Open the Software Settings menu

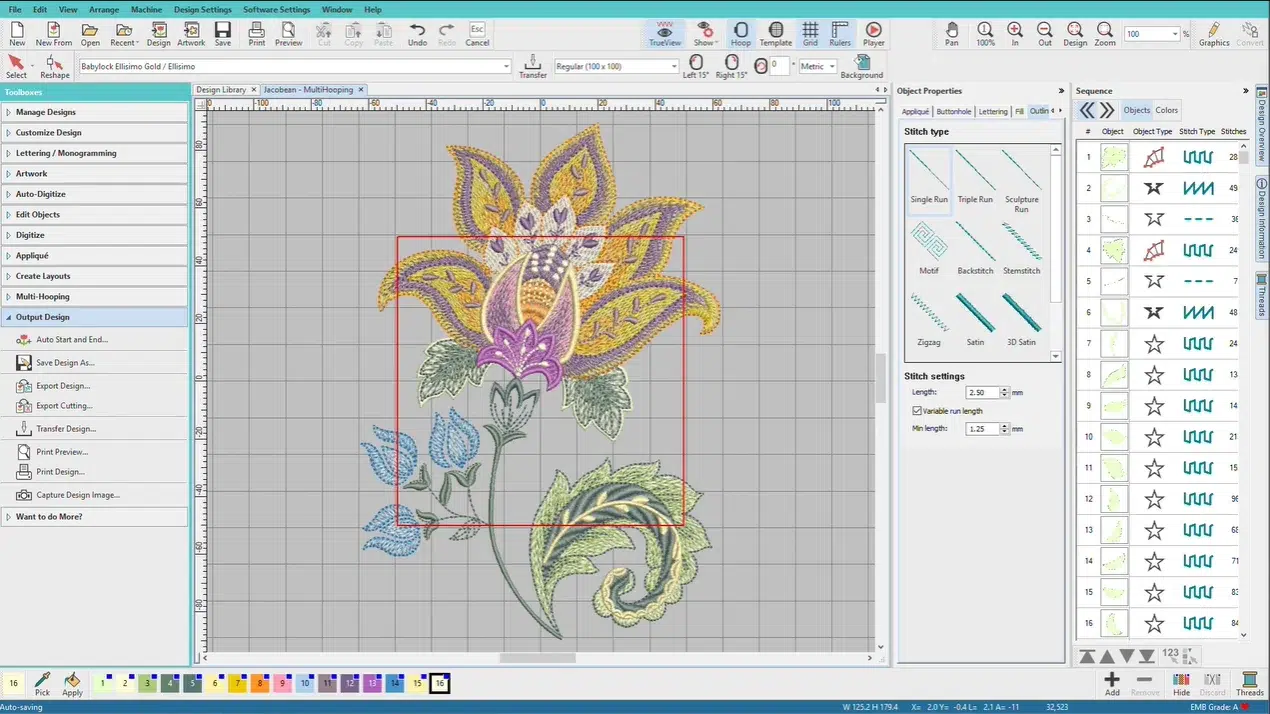[277, 9]
